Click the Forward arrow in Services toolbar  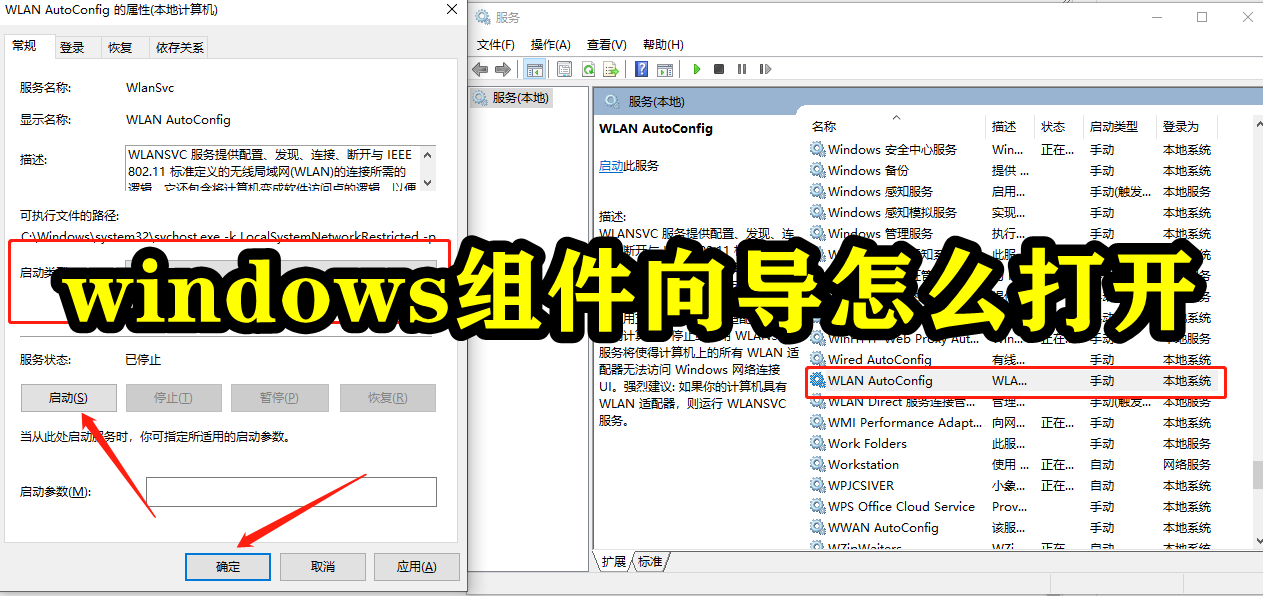503,69
